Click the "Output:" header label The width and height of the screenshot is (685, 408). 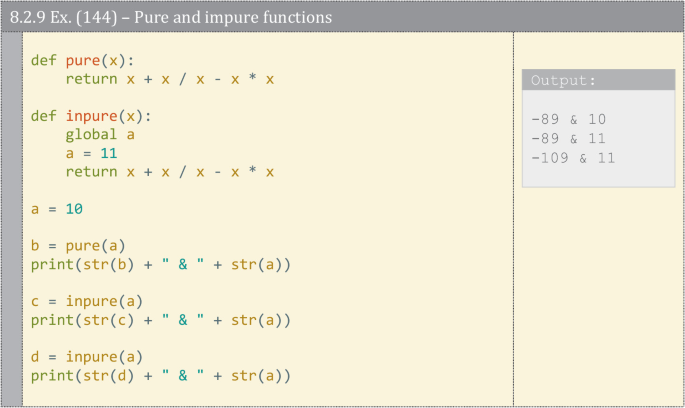(563, 80)
